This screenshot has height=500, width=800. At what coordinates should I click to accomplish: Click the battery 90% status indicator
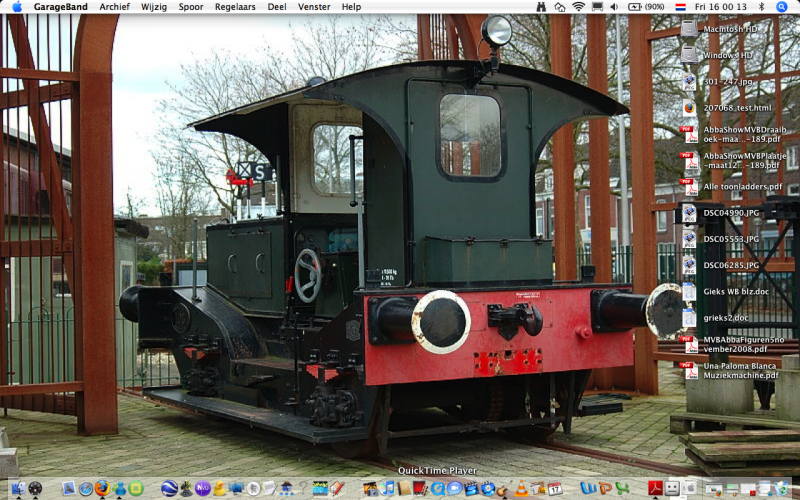tap(646, 7)
